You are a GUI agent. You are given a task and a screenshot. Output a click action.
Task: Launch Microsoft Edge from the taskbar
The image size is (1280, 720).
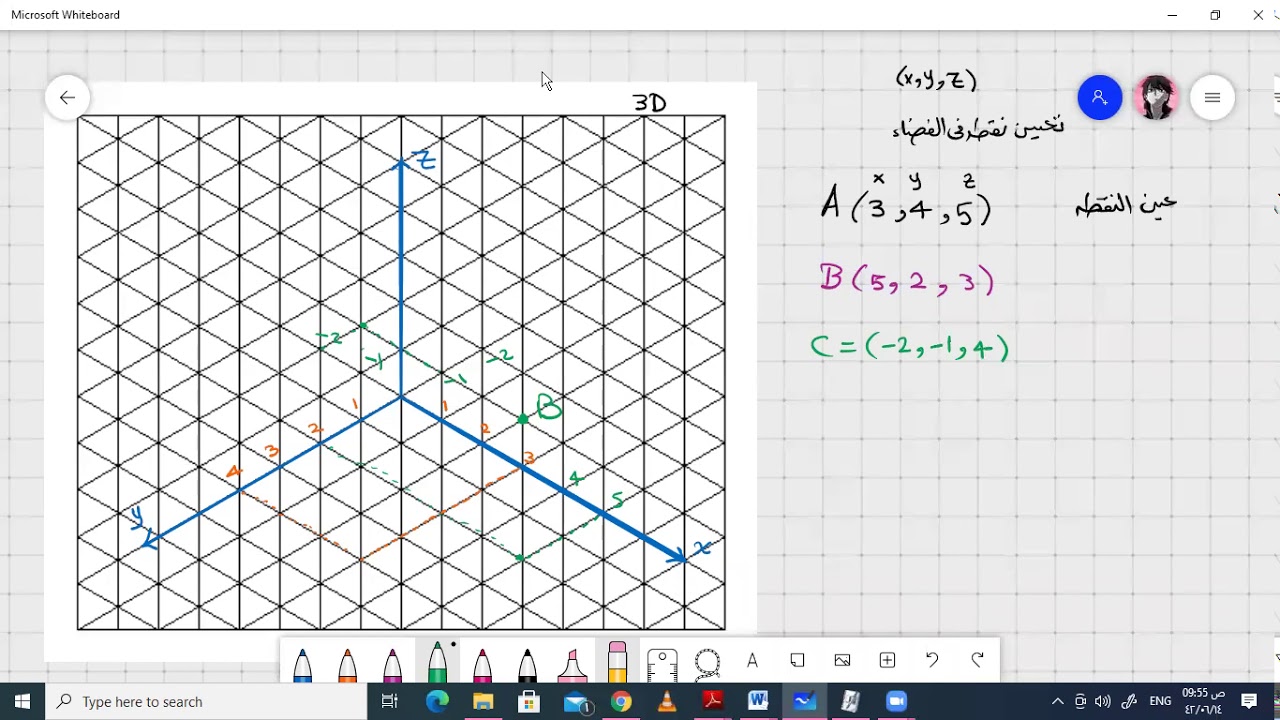pyautogui.click(x=437, y=701)
